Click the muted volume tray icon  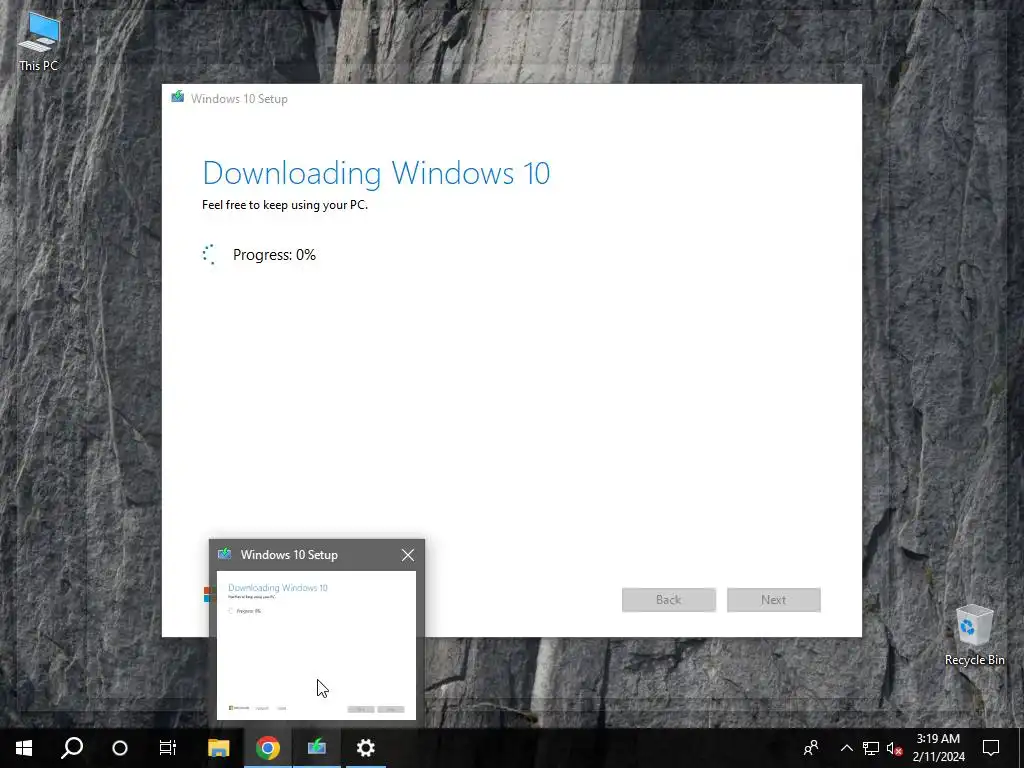click(x=895, y=748)
